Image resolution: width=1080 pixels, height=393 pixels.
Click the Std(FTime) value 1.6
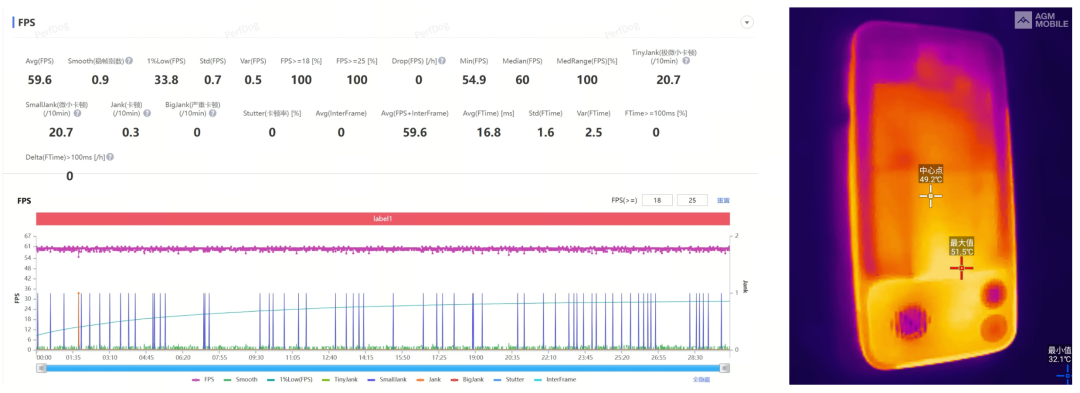click(546, 132)
